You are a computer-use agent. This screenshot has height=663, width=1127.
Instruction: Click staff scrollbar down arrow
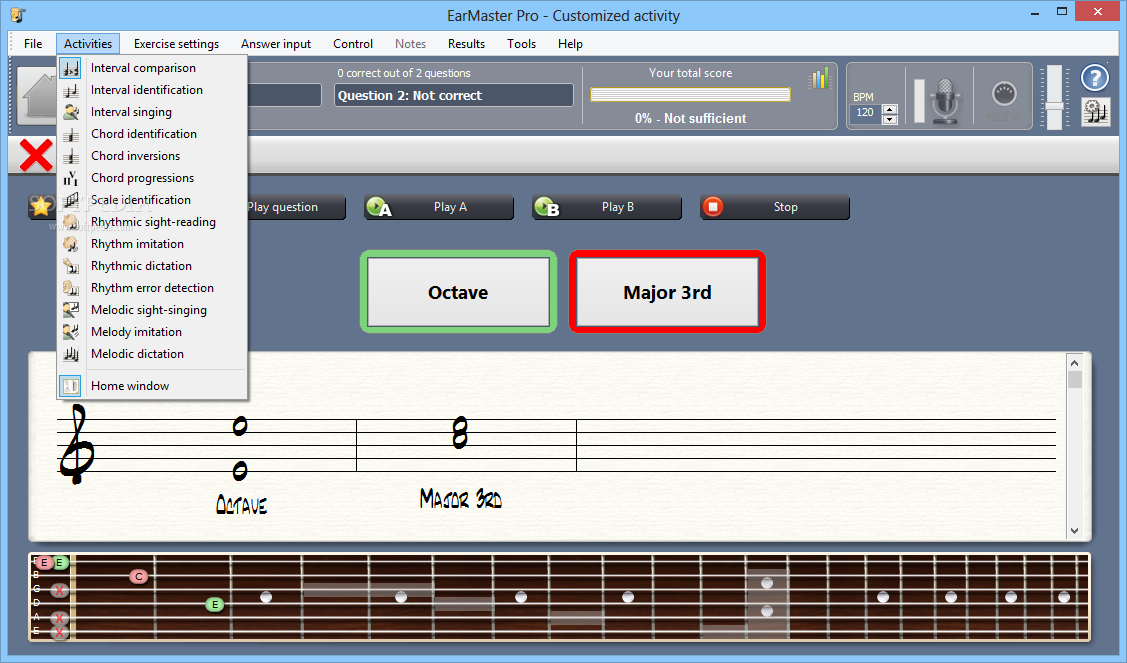[1075, 531]
